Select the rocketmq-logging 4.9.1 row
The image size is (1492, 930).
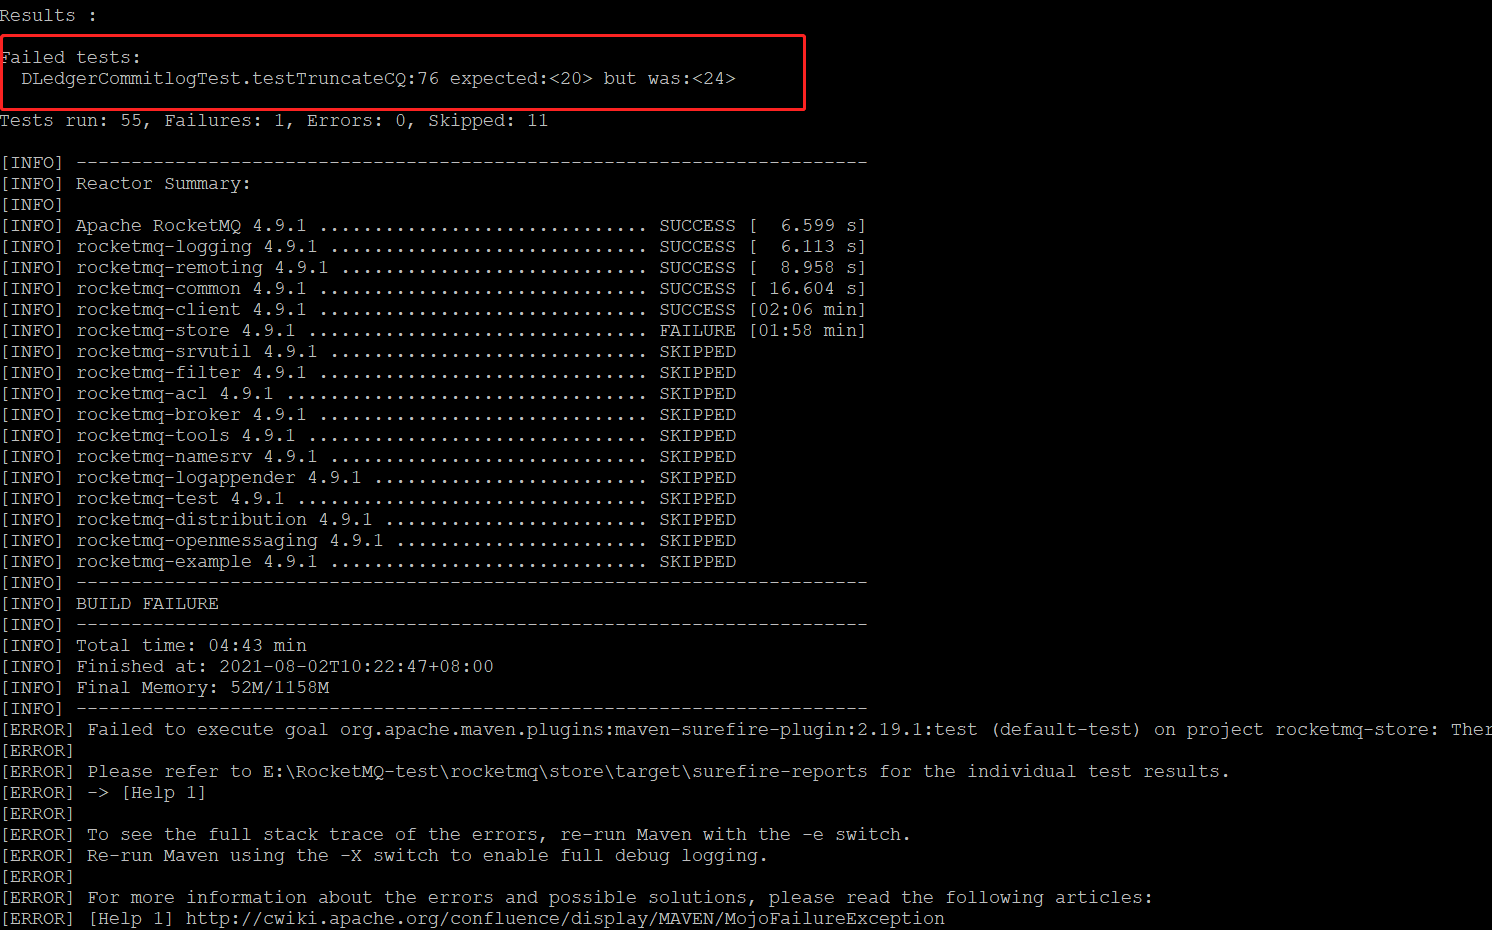click(x=433, y=247)
